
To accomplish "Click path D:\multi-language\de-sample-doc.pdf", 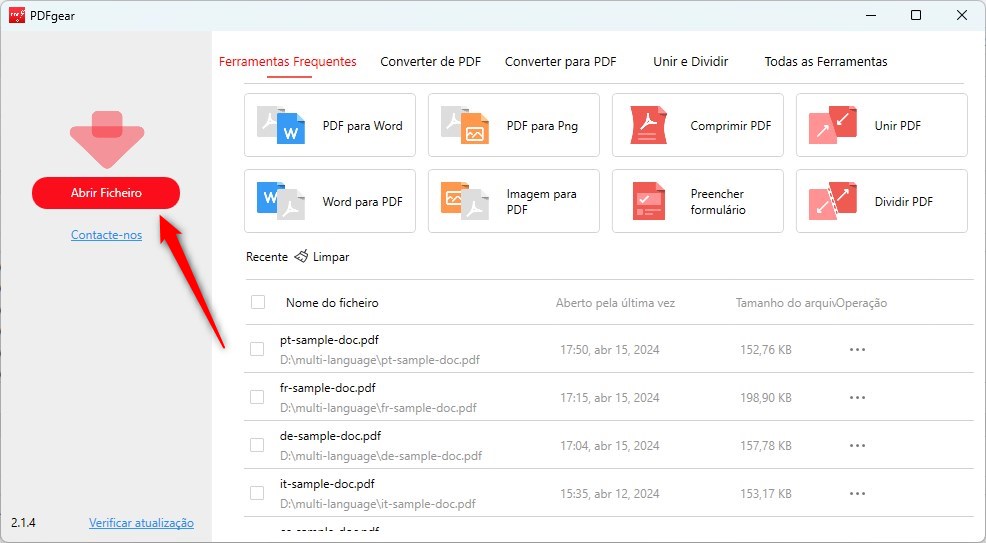I will (381, 456).
